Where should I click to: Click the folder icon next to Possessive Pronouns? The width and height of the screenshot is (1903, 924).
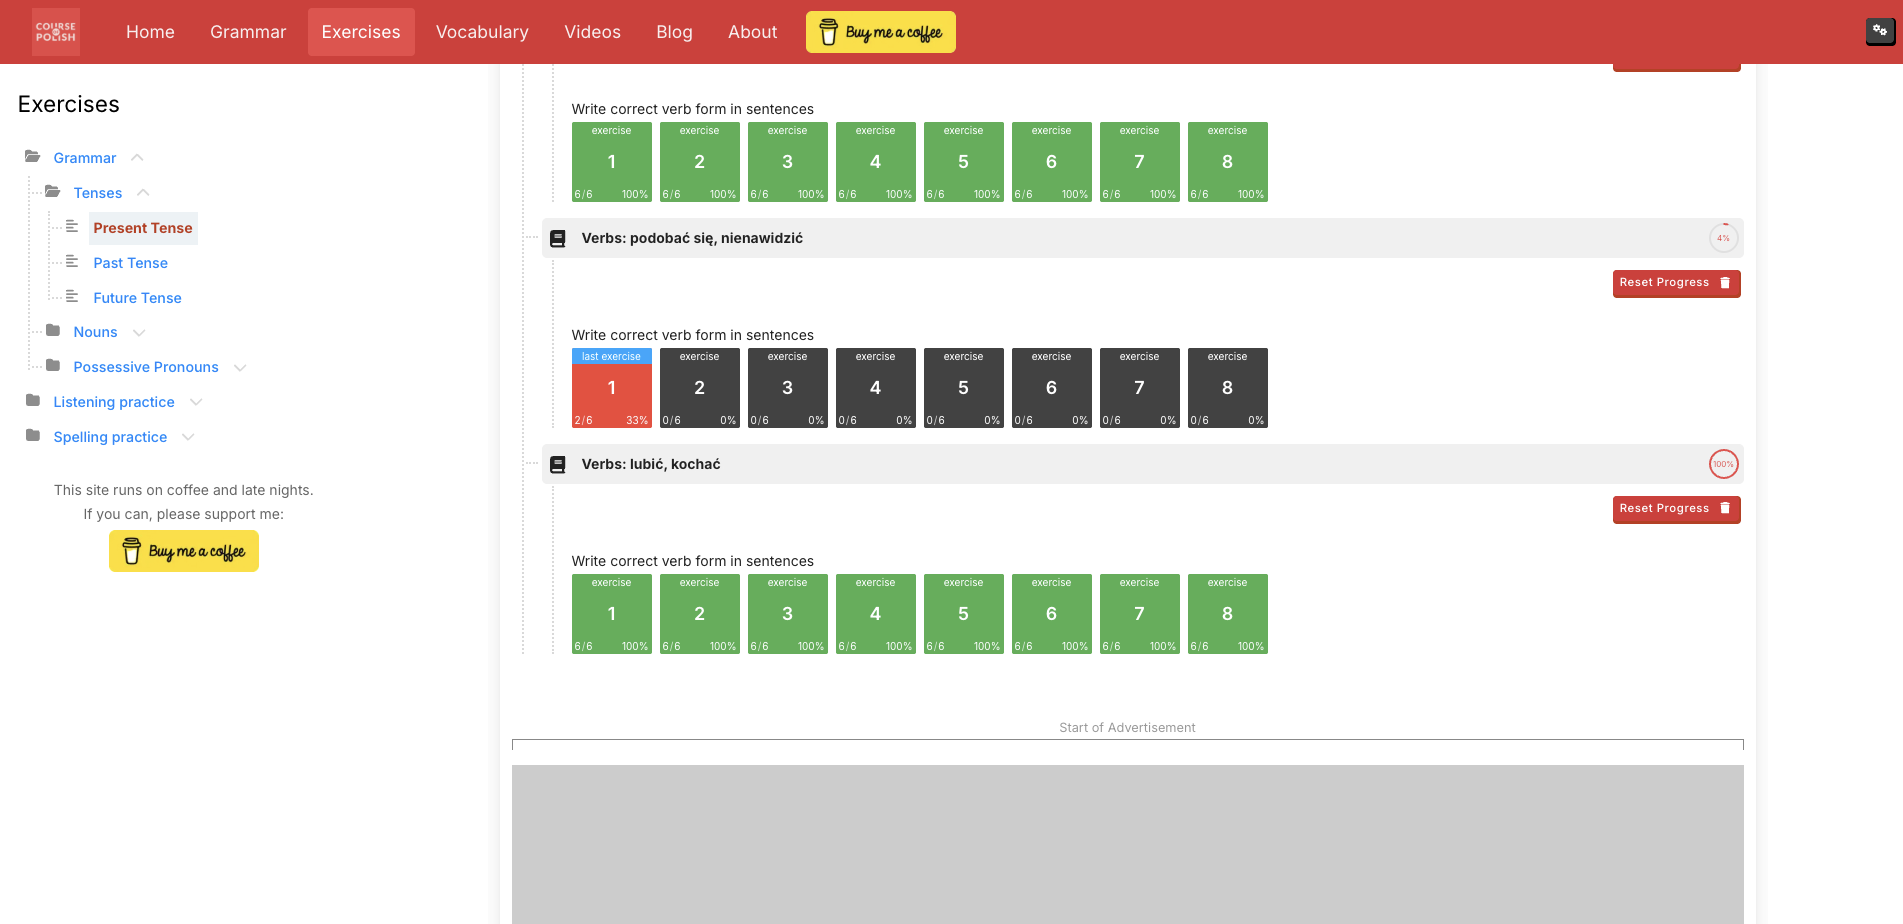(x=53, y=366)
